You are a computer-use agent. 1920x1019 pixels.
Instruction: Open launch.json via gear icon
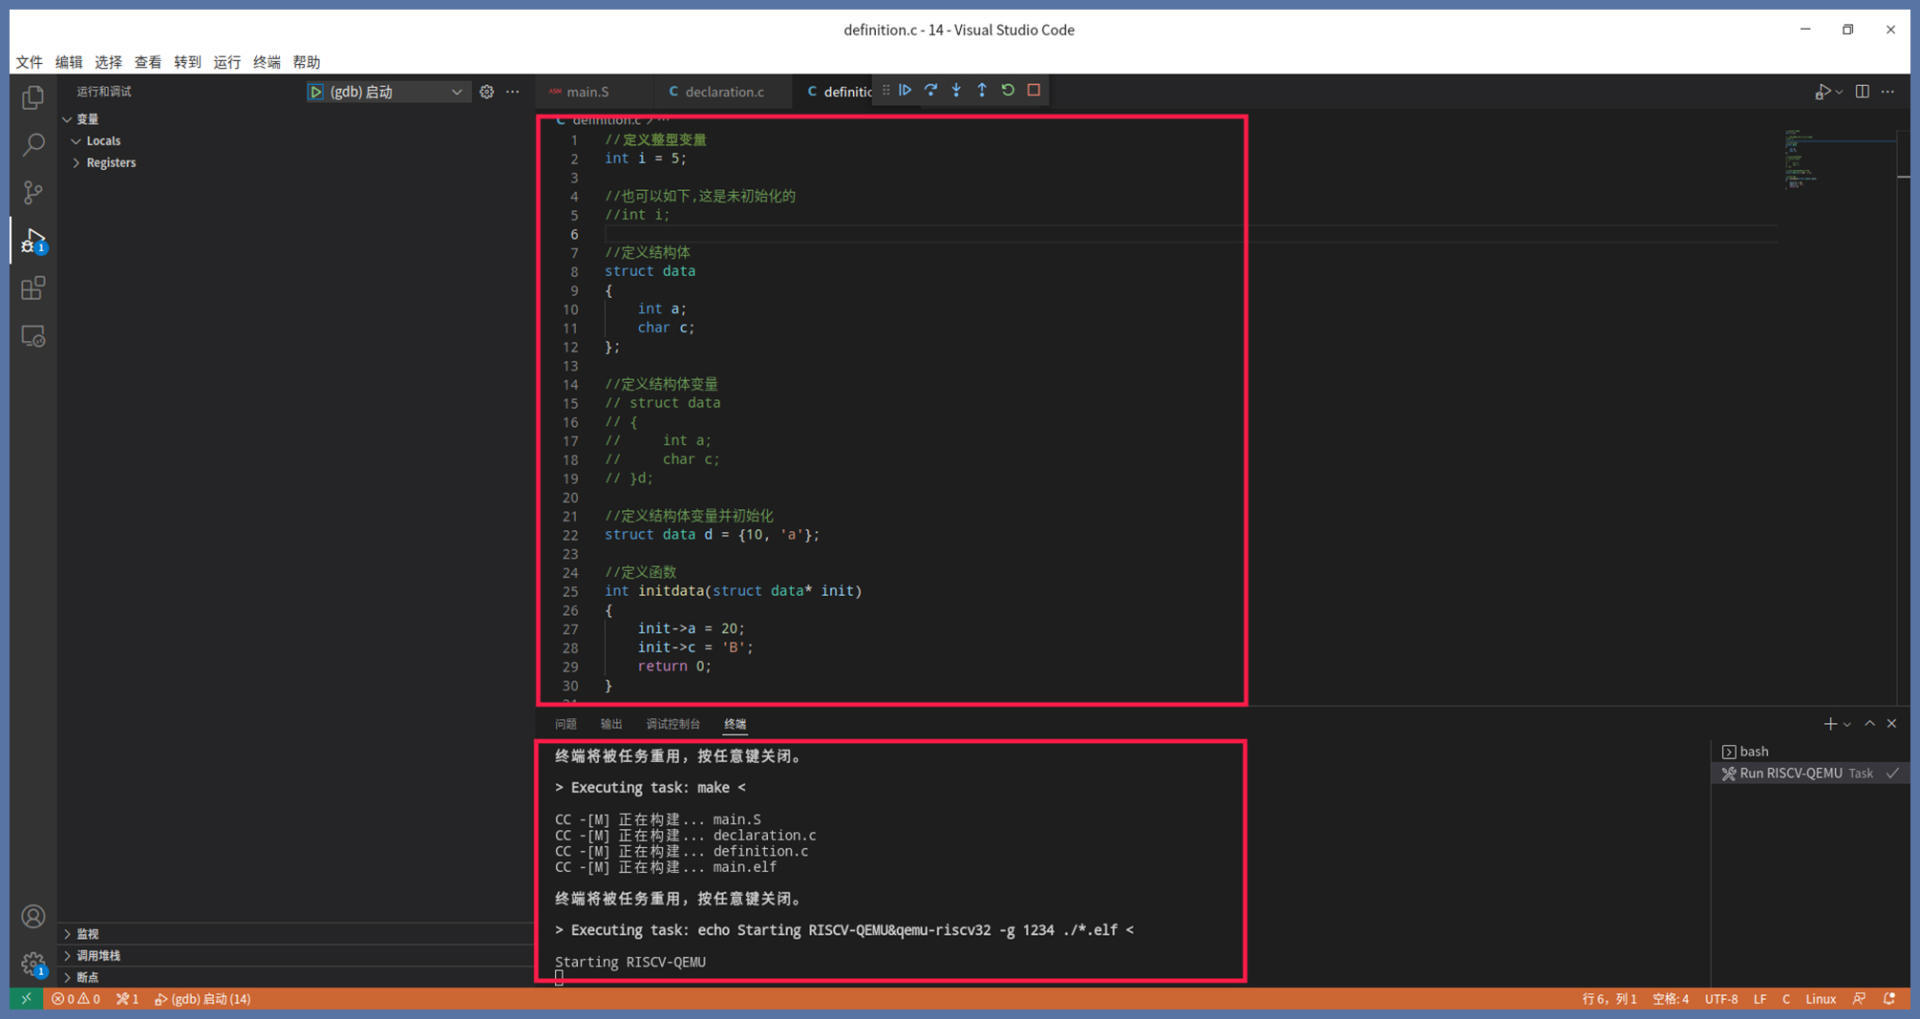coord(487,92)
